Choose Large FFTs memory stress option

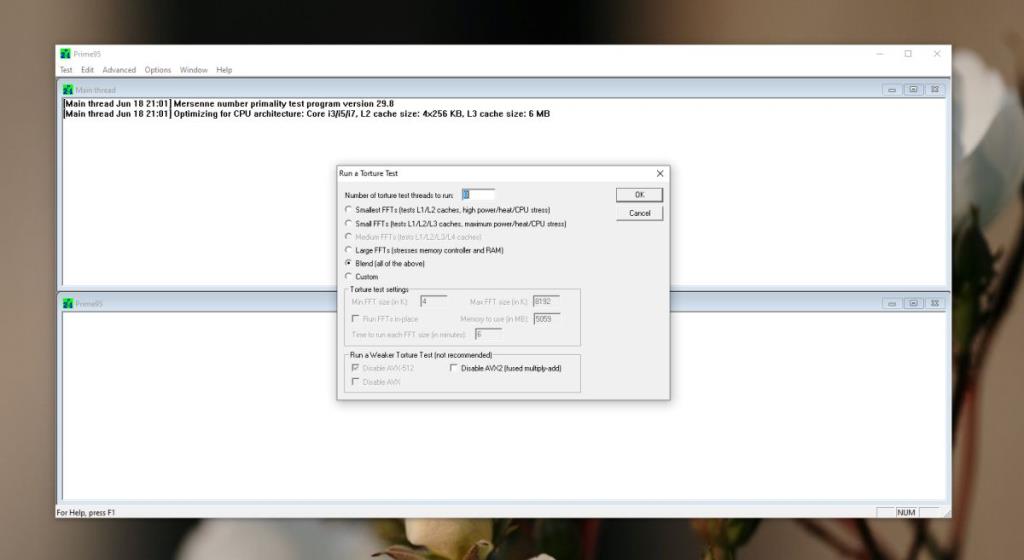pyautogui.click(x=348, y=250)
